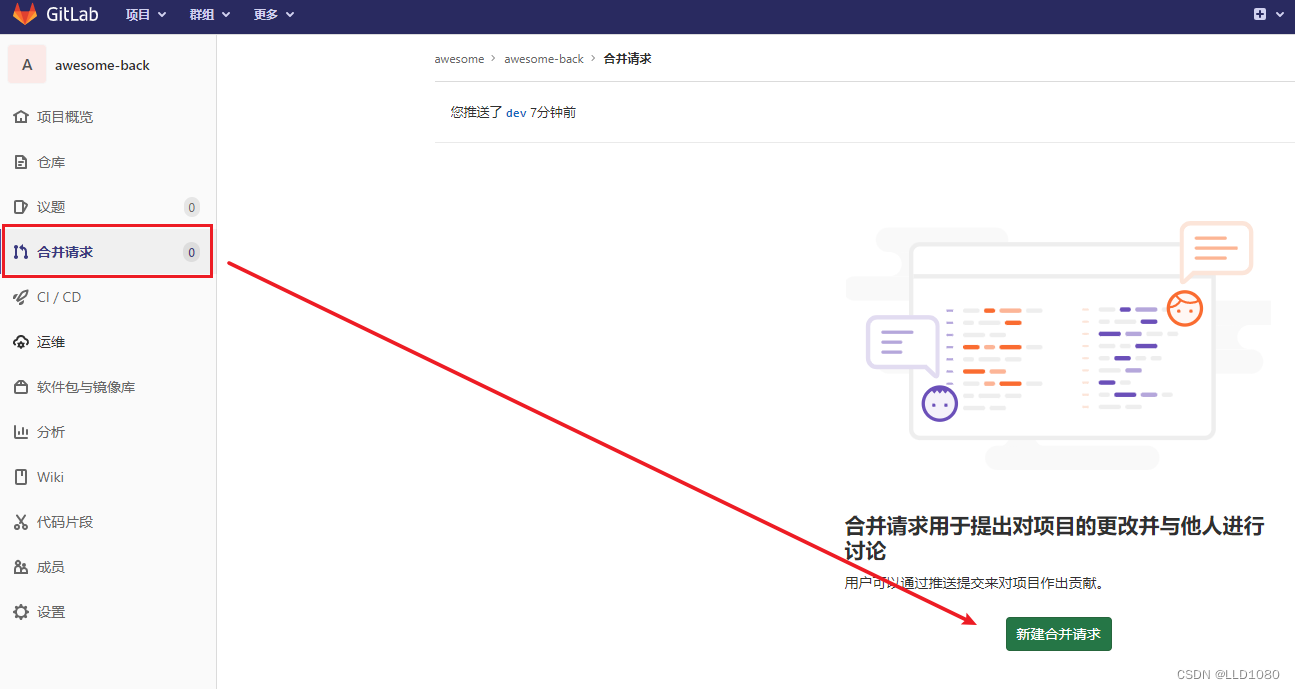Screen dimensions: 1295x689
Task: Click the people icon beside 成员
Action: pos(21,567)
